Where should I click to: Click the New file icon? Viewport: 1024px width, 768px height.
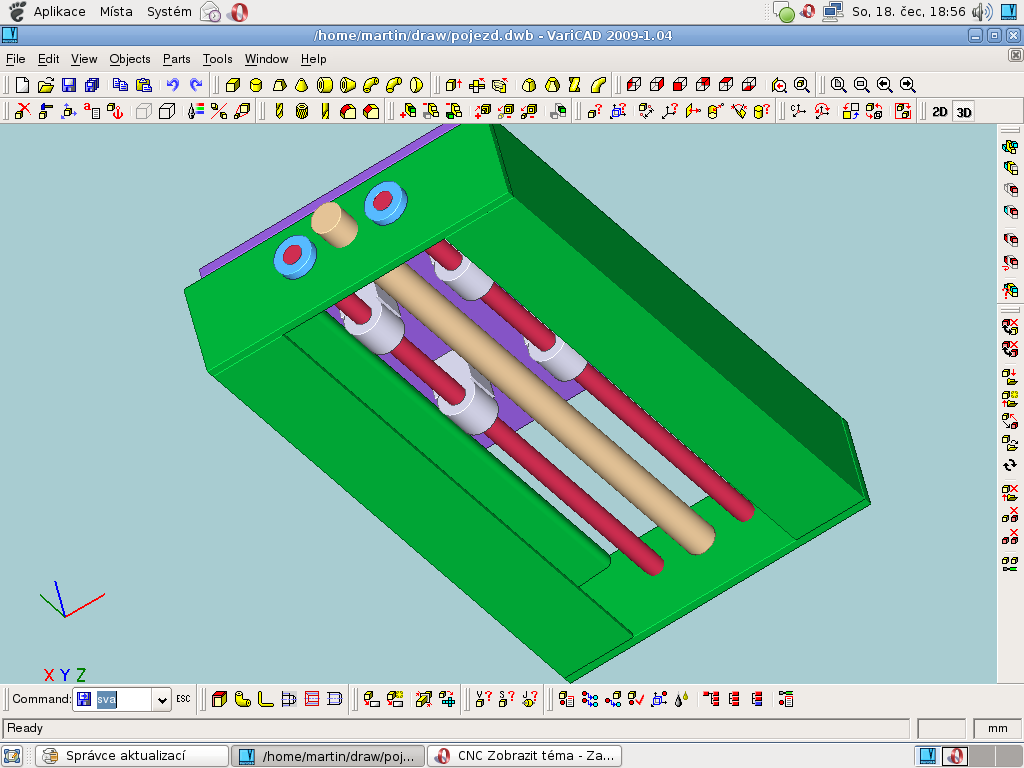tap(22, 85)
